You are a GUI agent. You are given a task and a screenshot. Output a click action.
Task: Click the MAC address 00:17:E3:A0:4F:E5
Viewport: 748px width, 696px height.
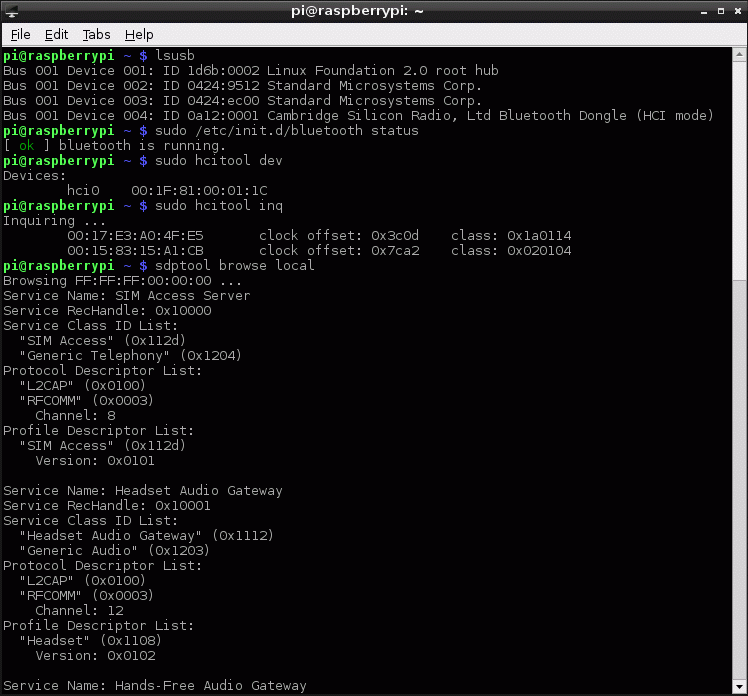135,235
